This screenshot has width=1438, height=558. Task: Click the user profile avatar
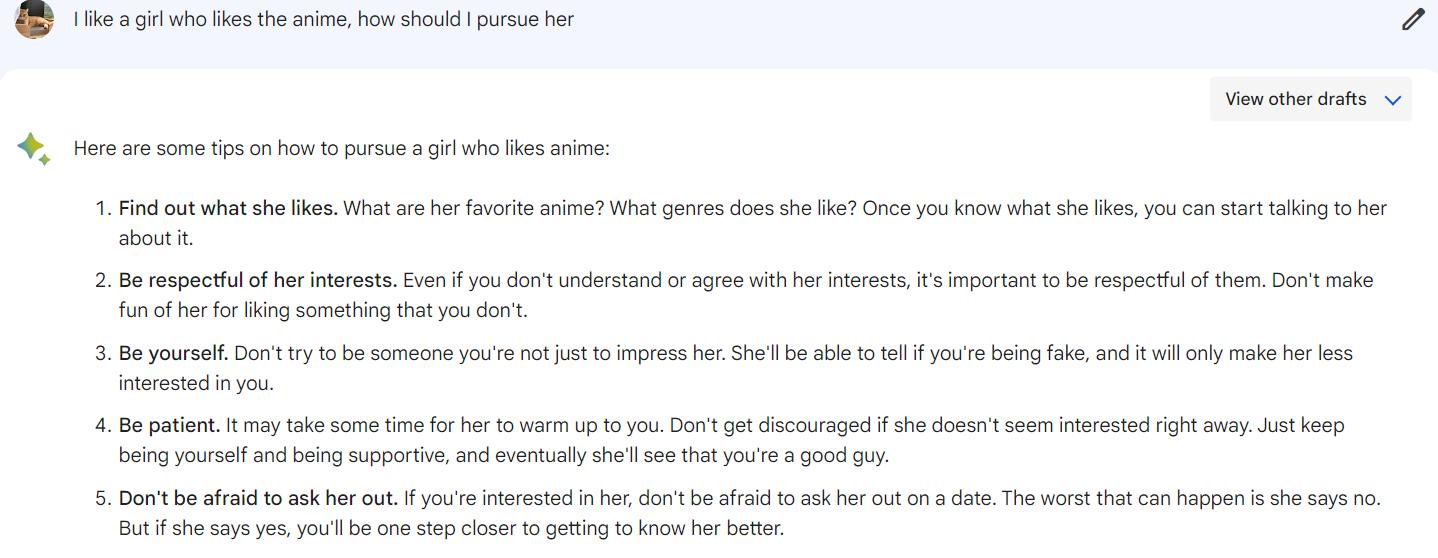[x=34, y=19]
